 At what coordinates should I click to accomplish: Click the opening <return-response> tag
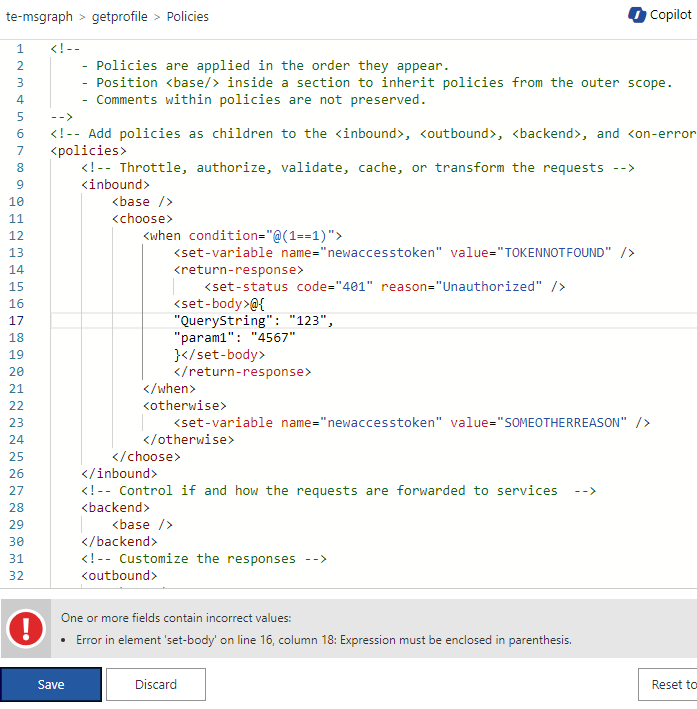[238, 269]
